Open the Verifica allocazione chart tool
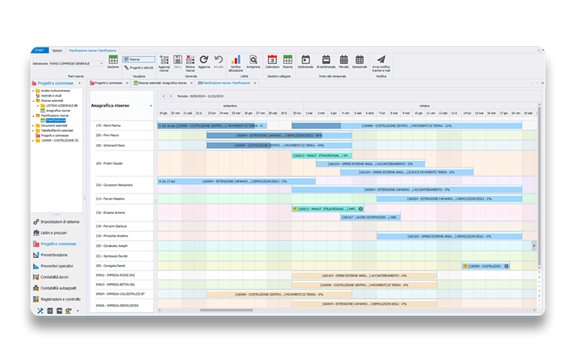576x362 pixels. point(236,63)
